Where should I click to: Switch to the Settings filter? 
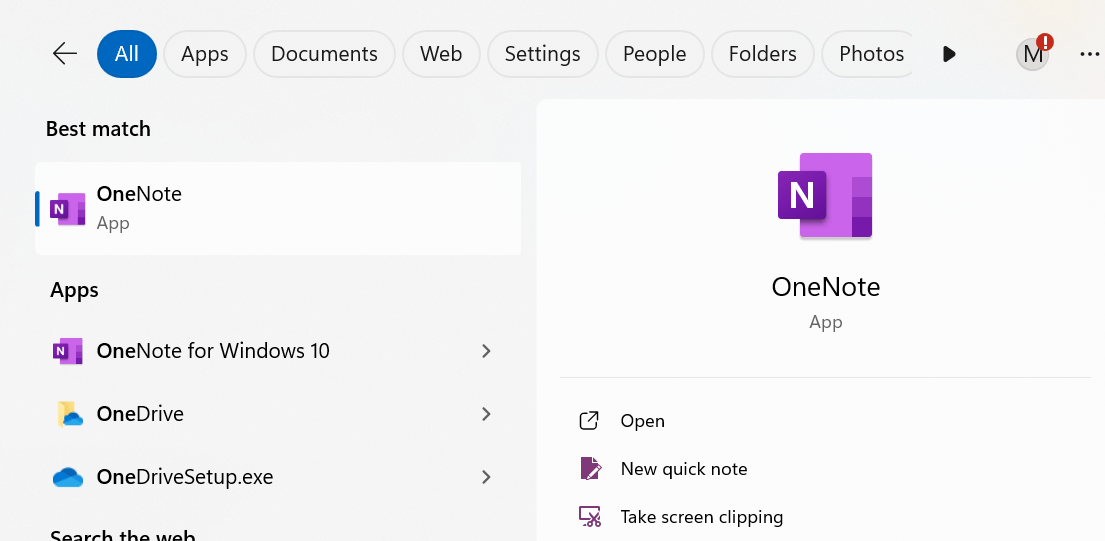tap(543, 54)
